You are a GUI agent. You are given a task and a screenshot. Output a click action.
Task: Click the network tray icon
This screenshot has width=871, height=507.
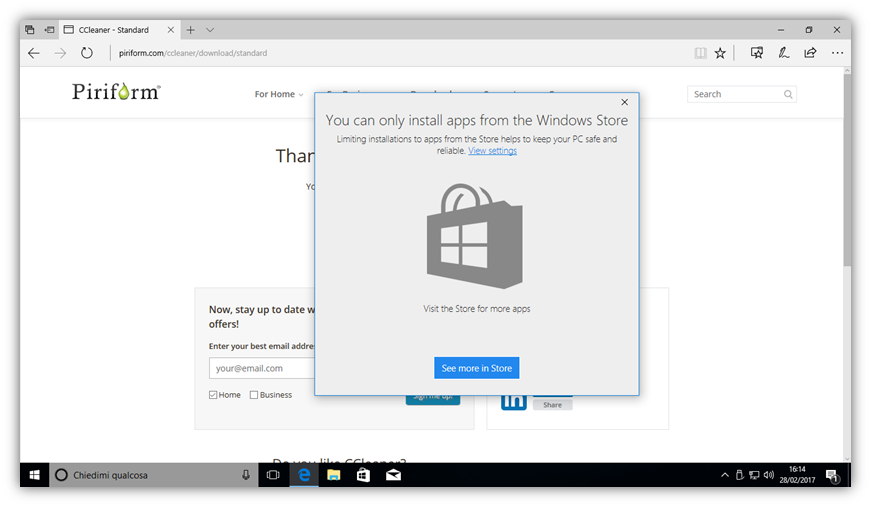pos(754,475)
